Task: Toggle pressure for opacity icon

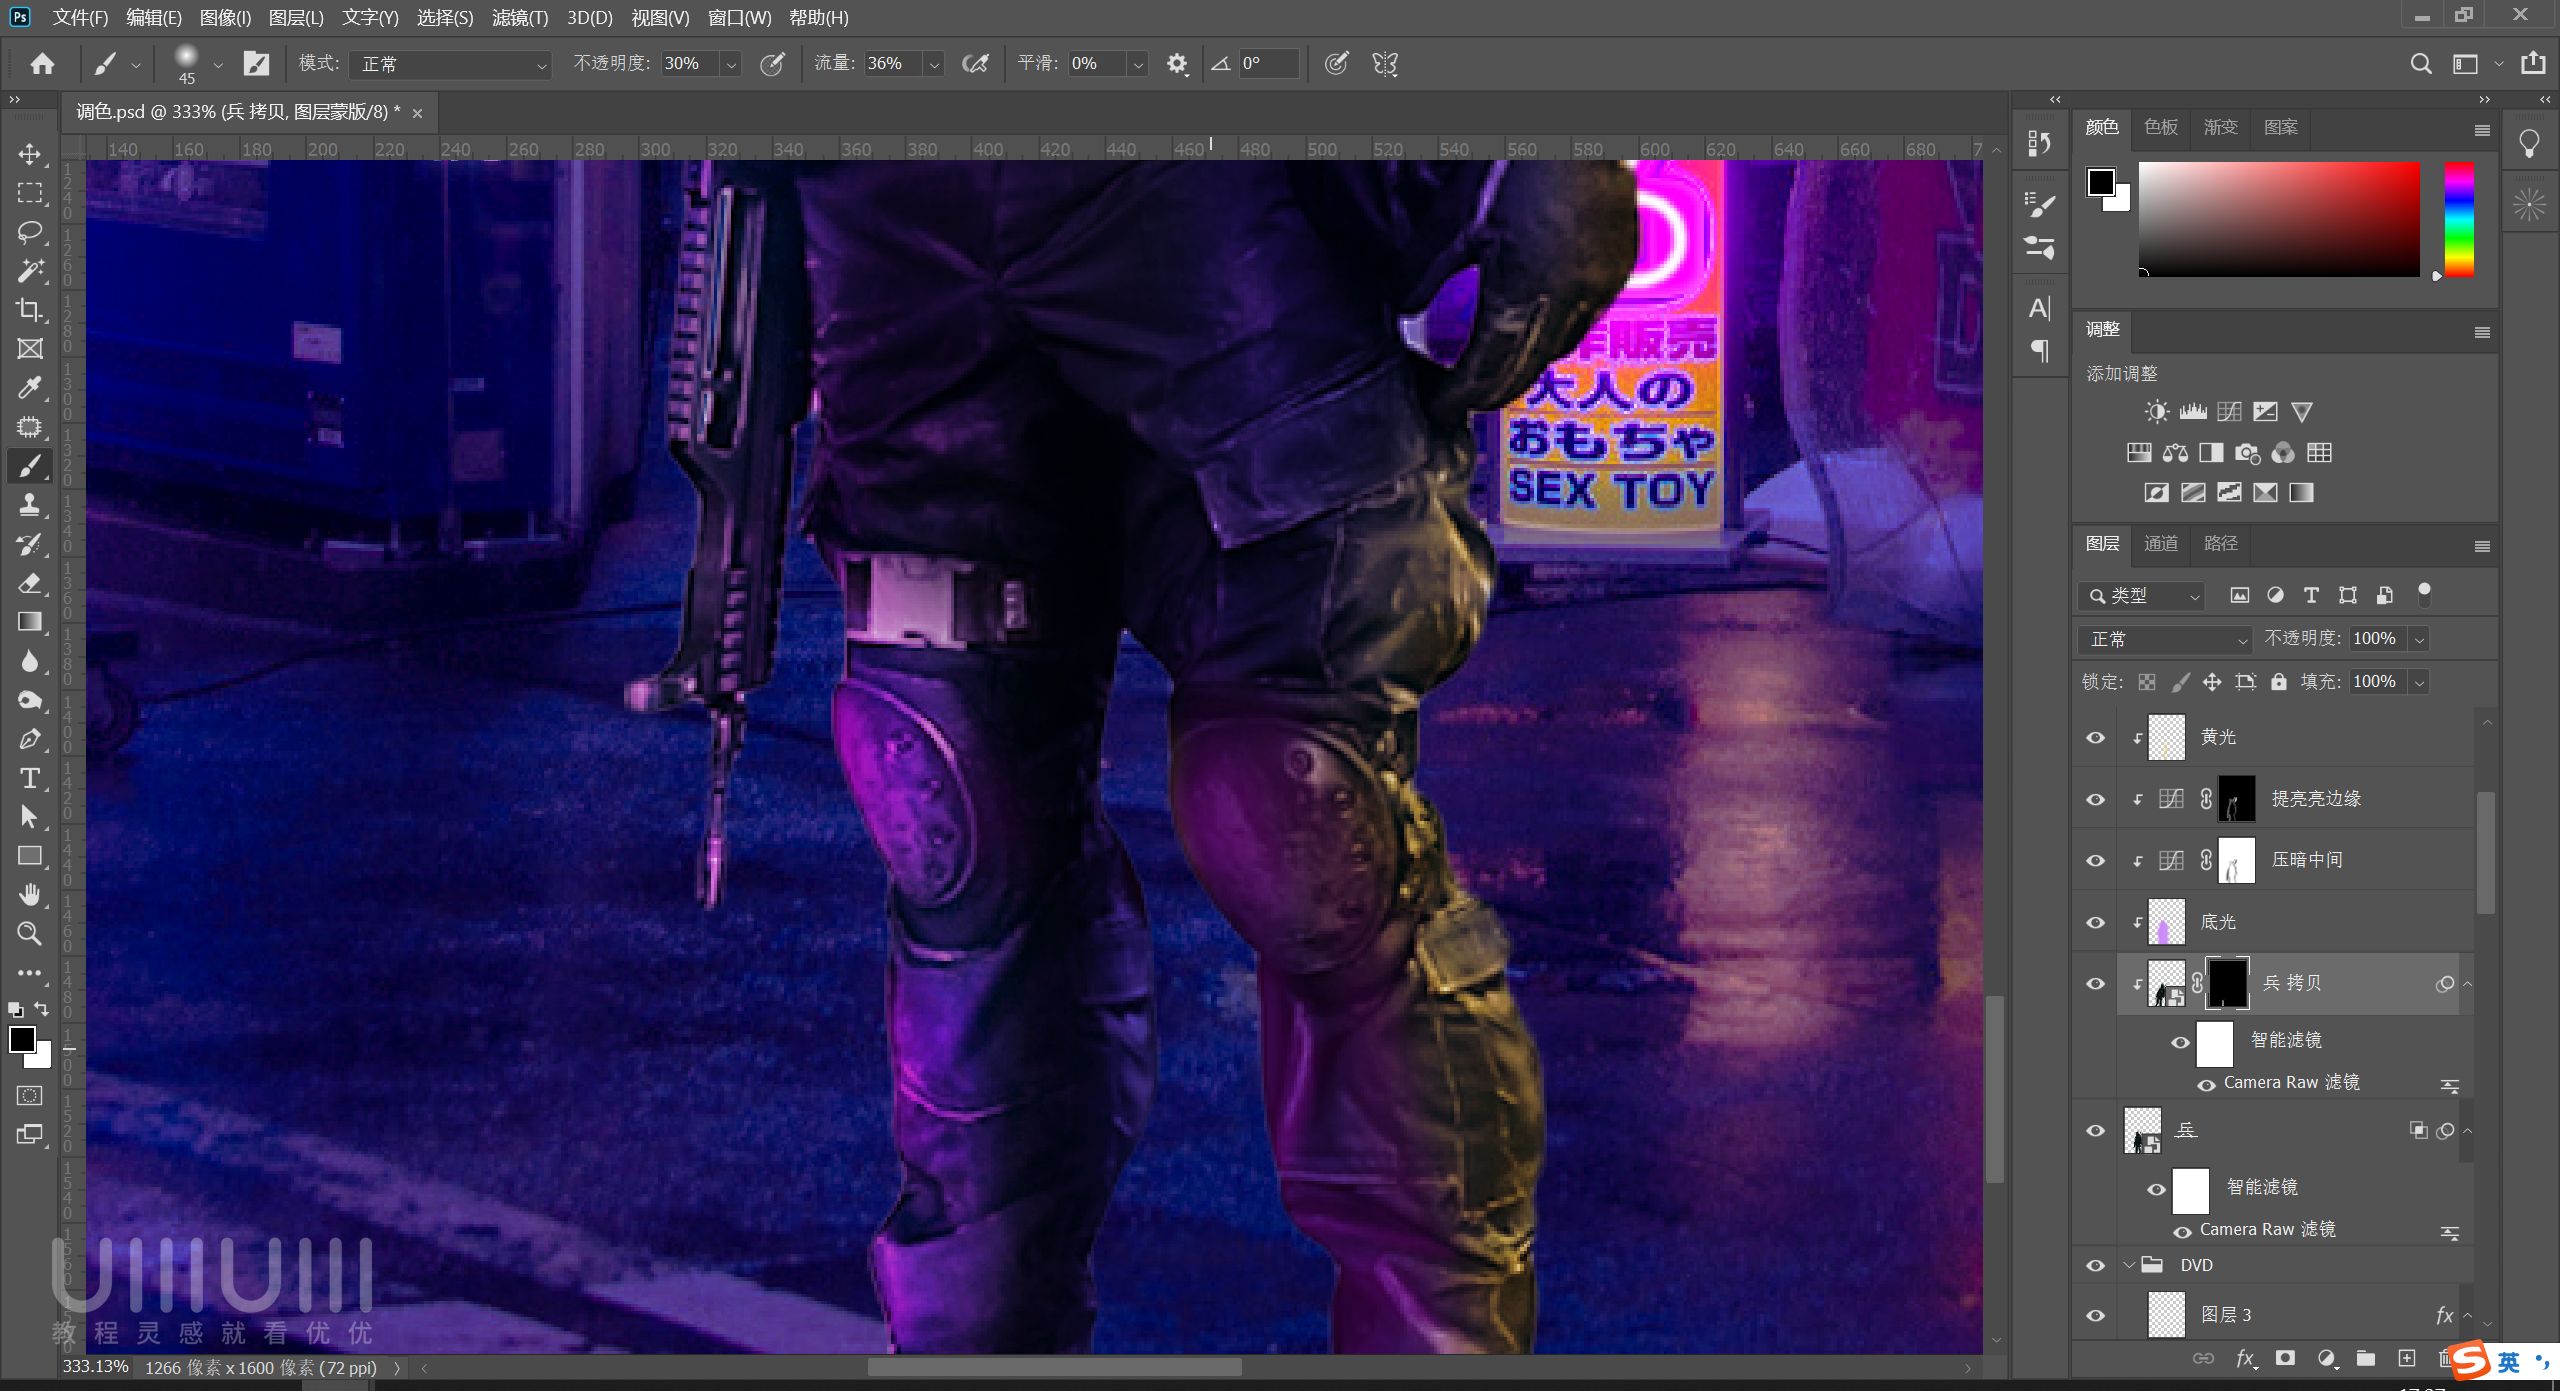Action: 772,64
